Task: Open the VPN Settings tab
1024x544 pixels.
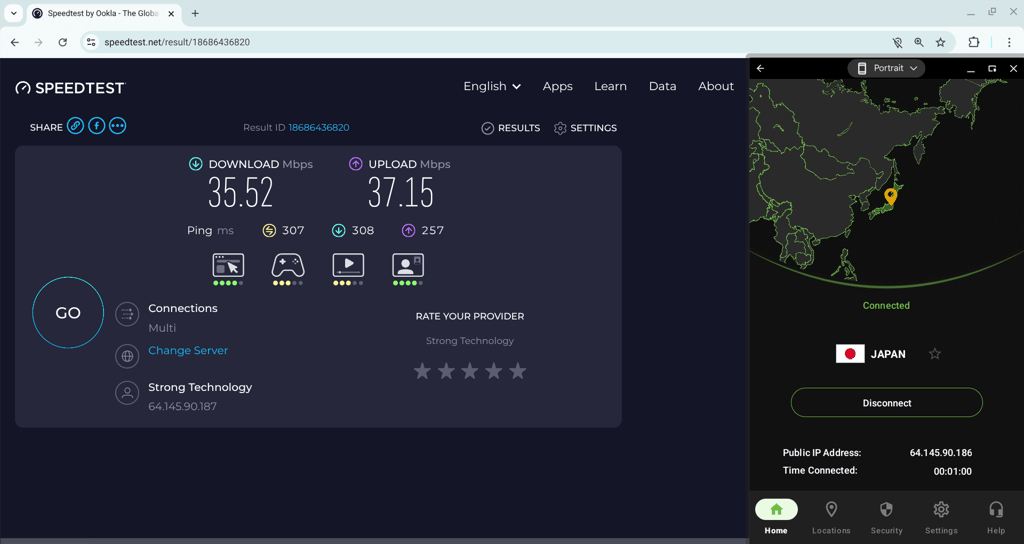Action: (941, 517)
